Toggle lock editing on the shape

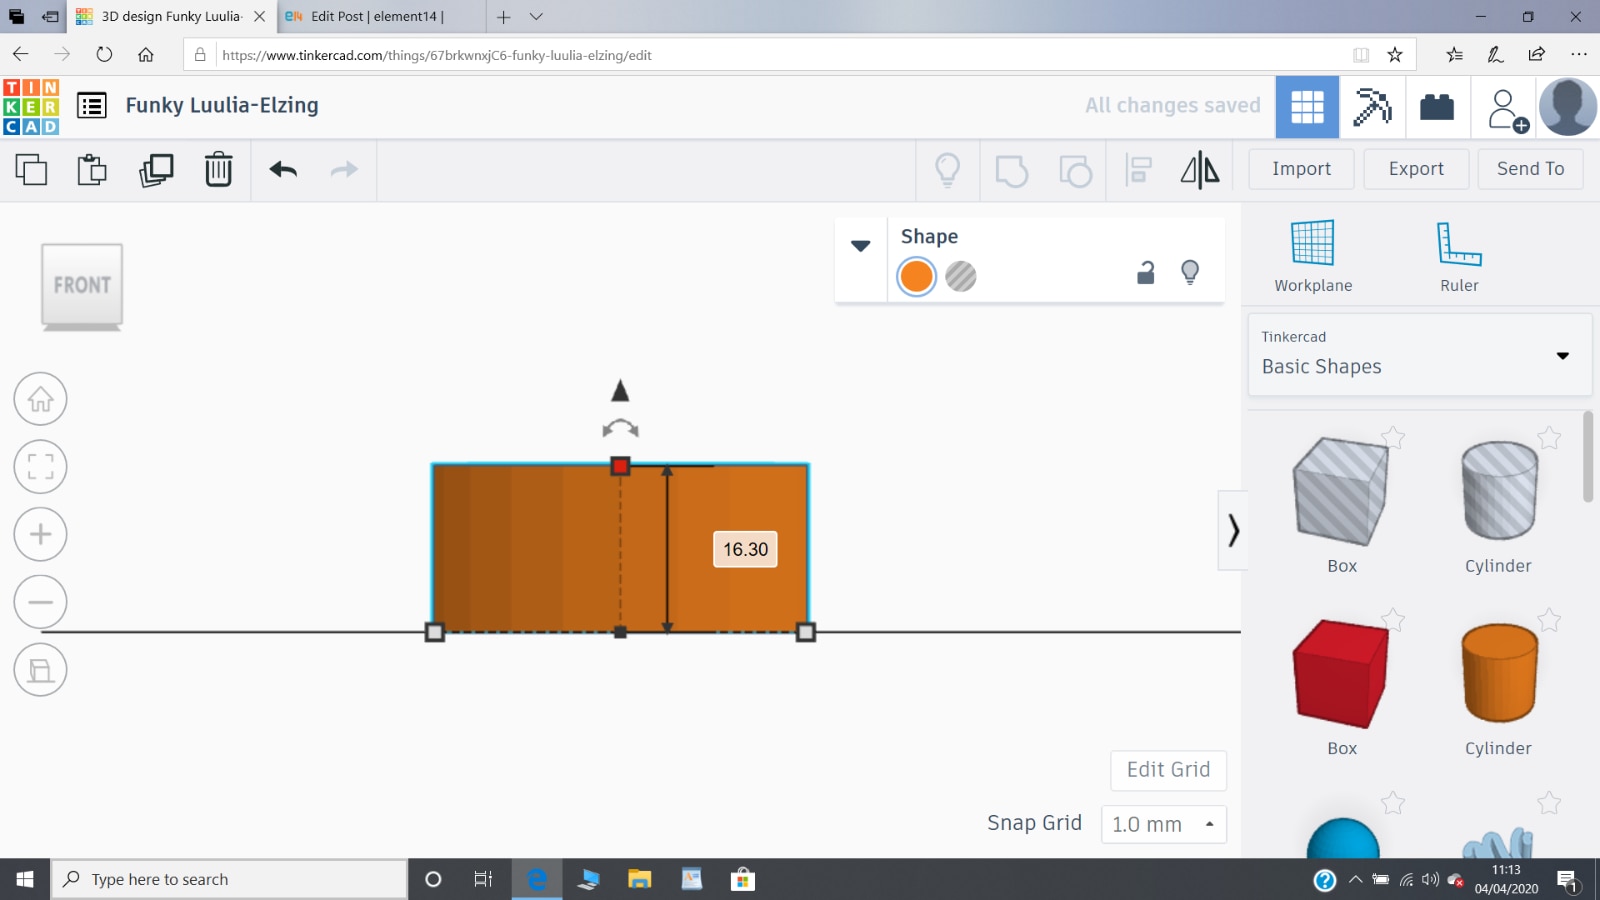tap(1146, 272)
